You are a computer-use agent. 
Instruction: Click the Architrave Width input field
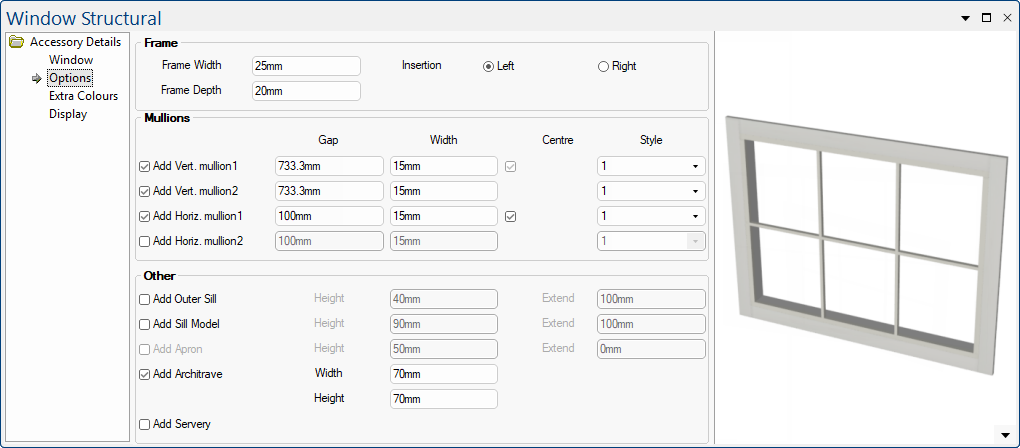[x=443, y=374]
